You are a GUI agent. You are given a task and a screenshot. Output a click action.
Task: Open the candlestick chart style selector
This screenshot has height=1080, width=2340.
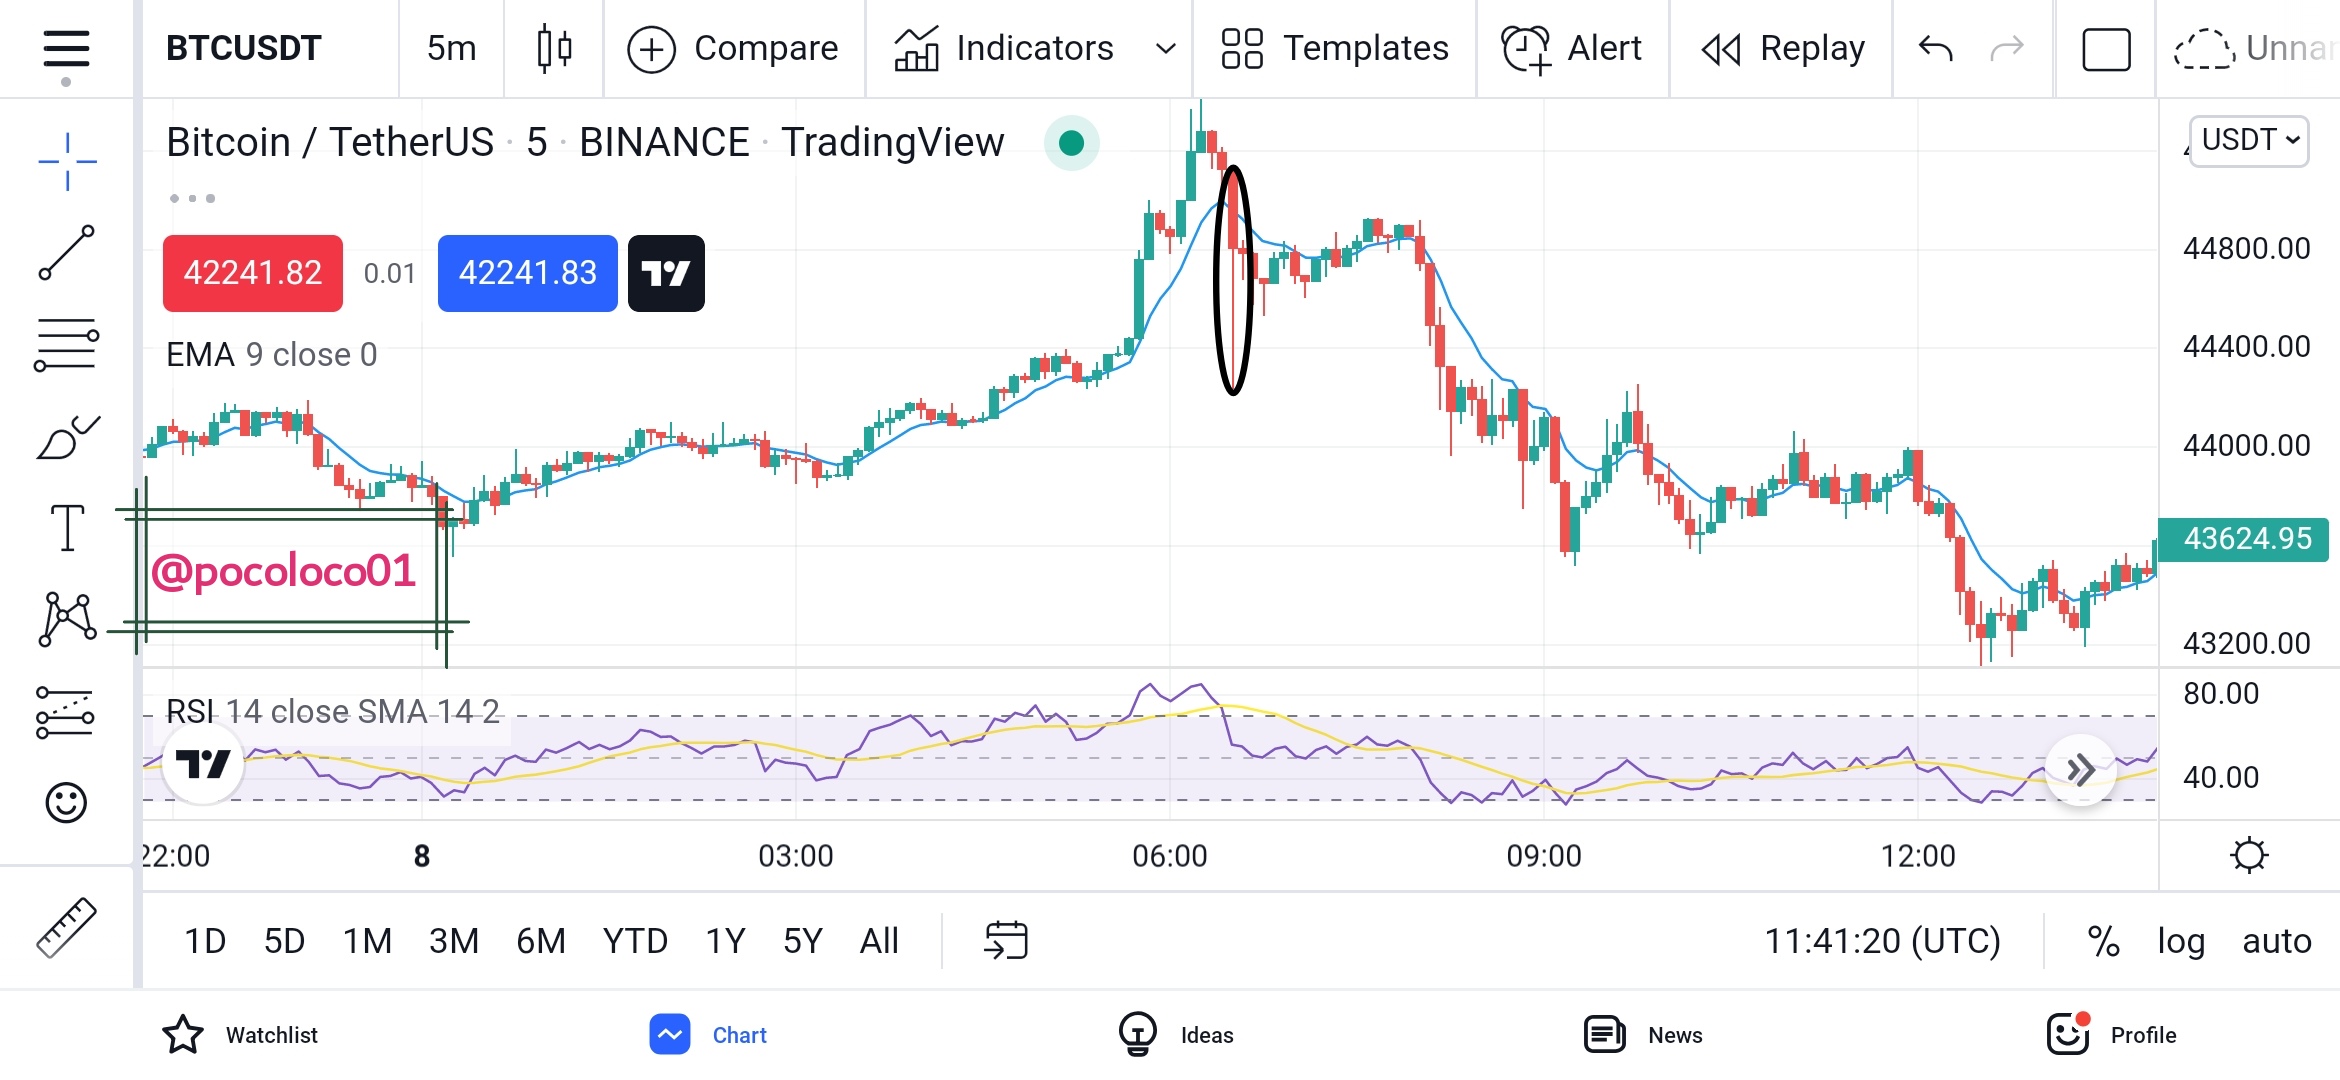tap(554, 48)
